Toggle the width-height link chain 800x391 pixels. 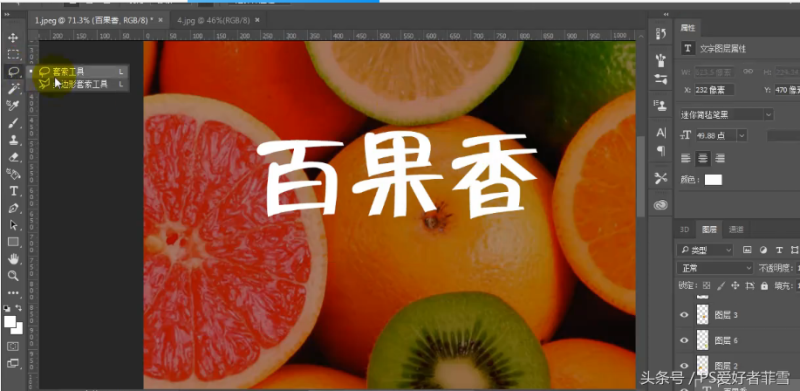point(748,72)
